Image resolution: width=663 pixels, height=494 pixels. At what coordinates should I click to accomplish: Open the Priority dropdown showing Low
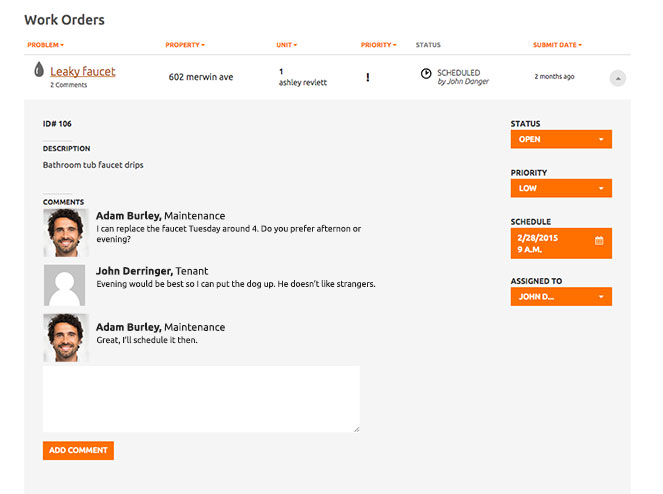coord(560,188)
